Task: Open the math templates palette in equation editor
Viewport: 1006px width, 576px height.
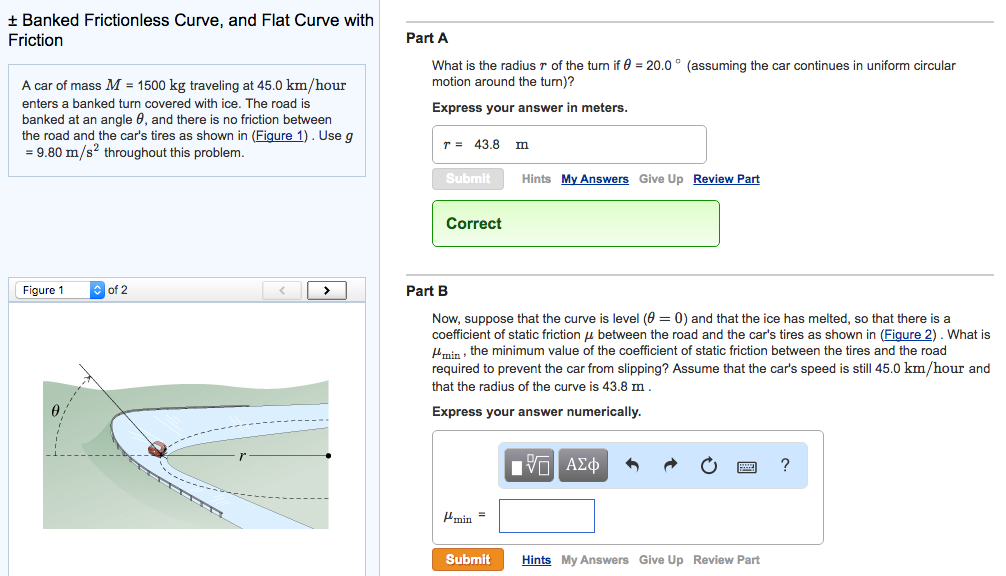Action: [x=528, y=464]
